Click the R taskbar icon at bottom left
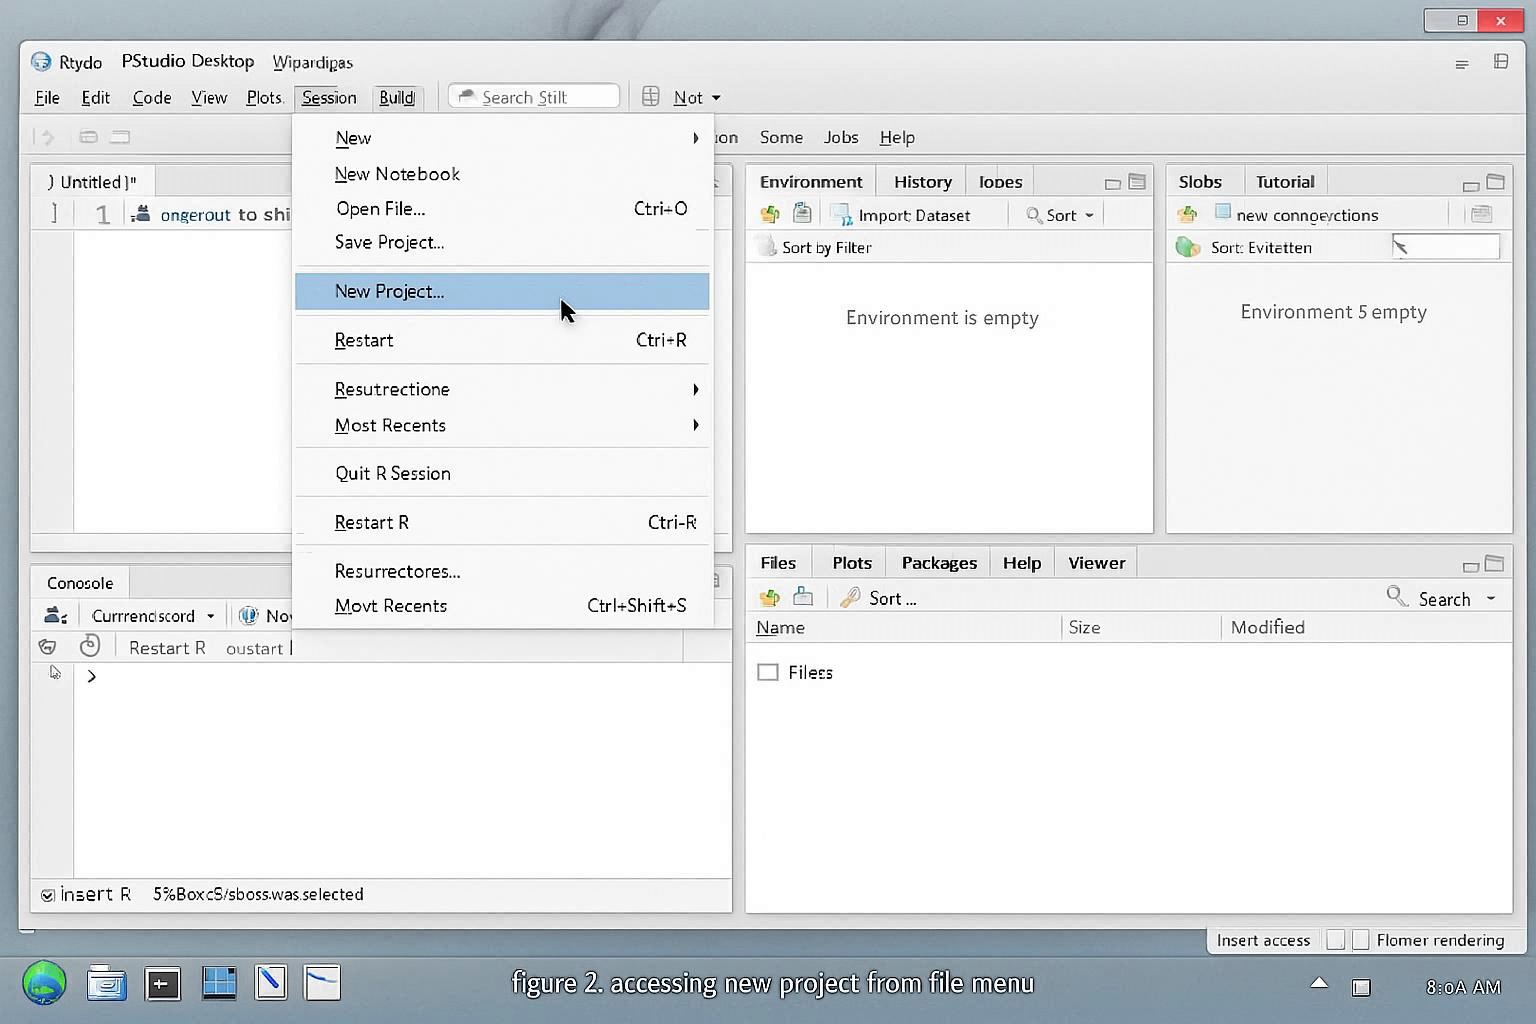Image resolution: width=1536 pixels, height=1024 pixels. [44, 985]
